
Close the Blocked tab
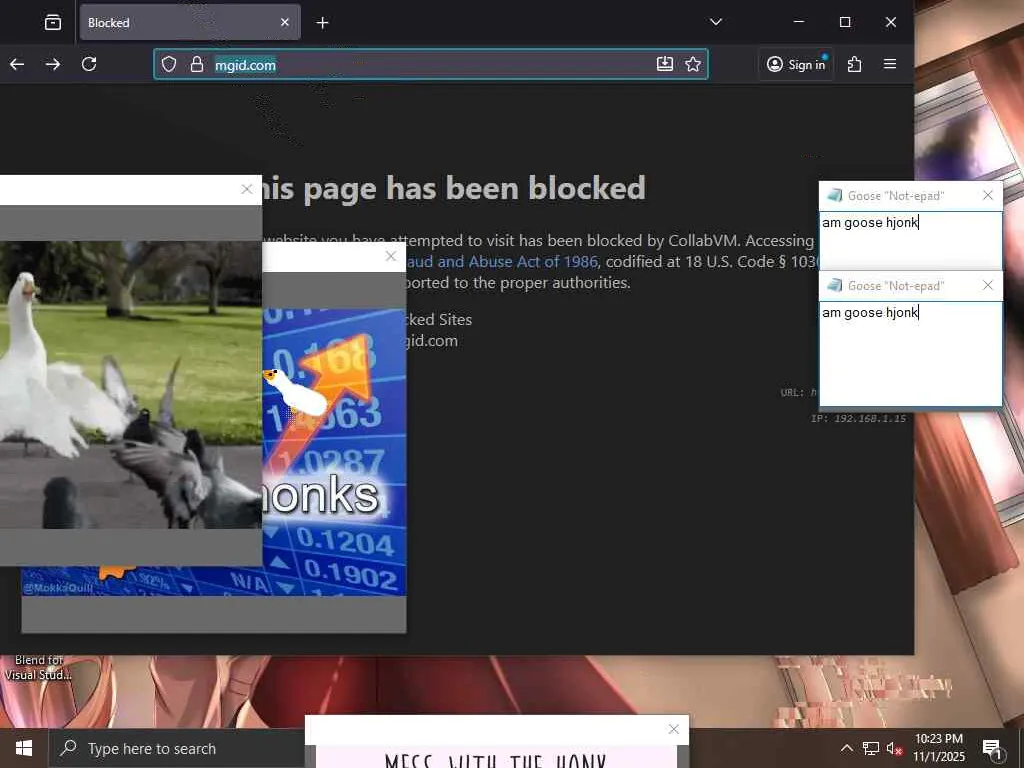[285, 23]
